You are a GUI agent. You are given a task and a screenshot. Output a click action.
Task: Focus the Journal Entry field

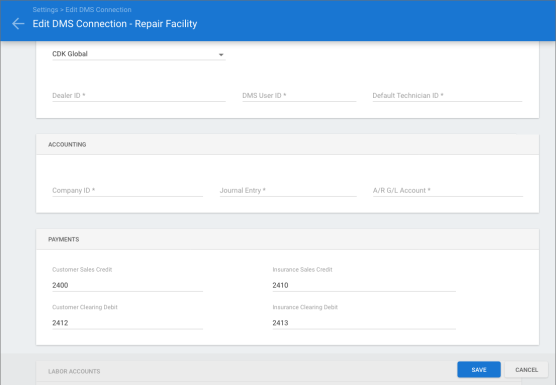tap(288, 190)
